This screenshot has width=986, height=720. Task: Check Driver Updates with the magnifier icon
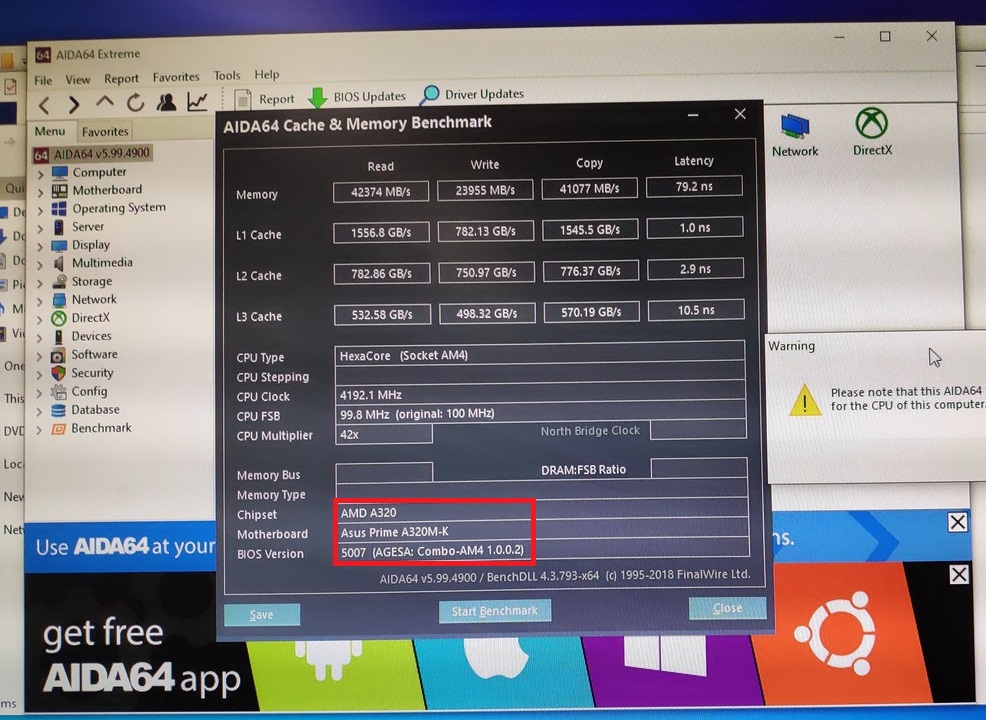click(430, 94)
